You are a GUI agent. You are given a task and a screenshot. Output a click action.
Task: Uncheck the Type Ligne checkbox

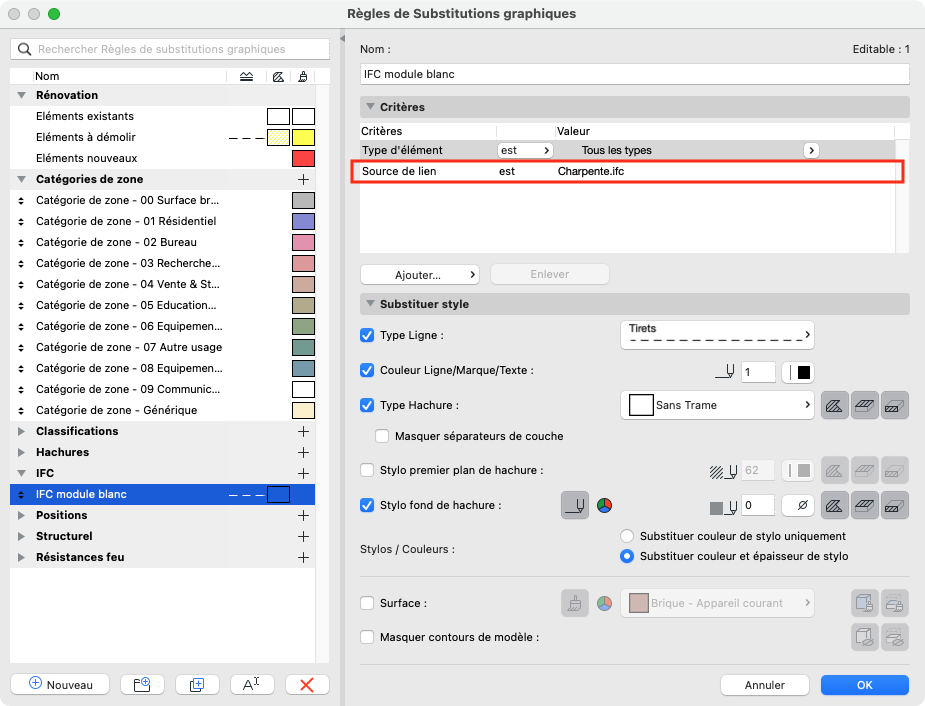(367, 335)
